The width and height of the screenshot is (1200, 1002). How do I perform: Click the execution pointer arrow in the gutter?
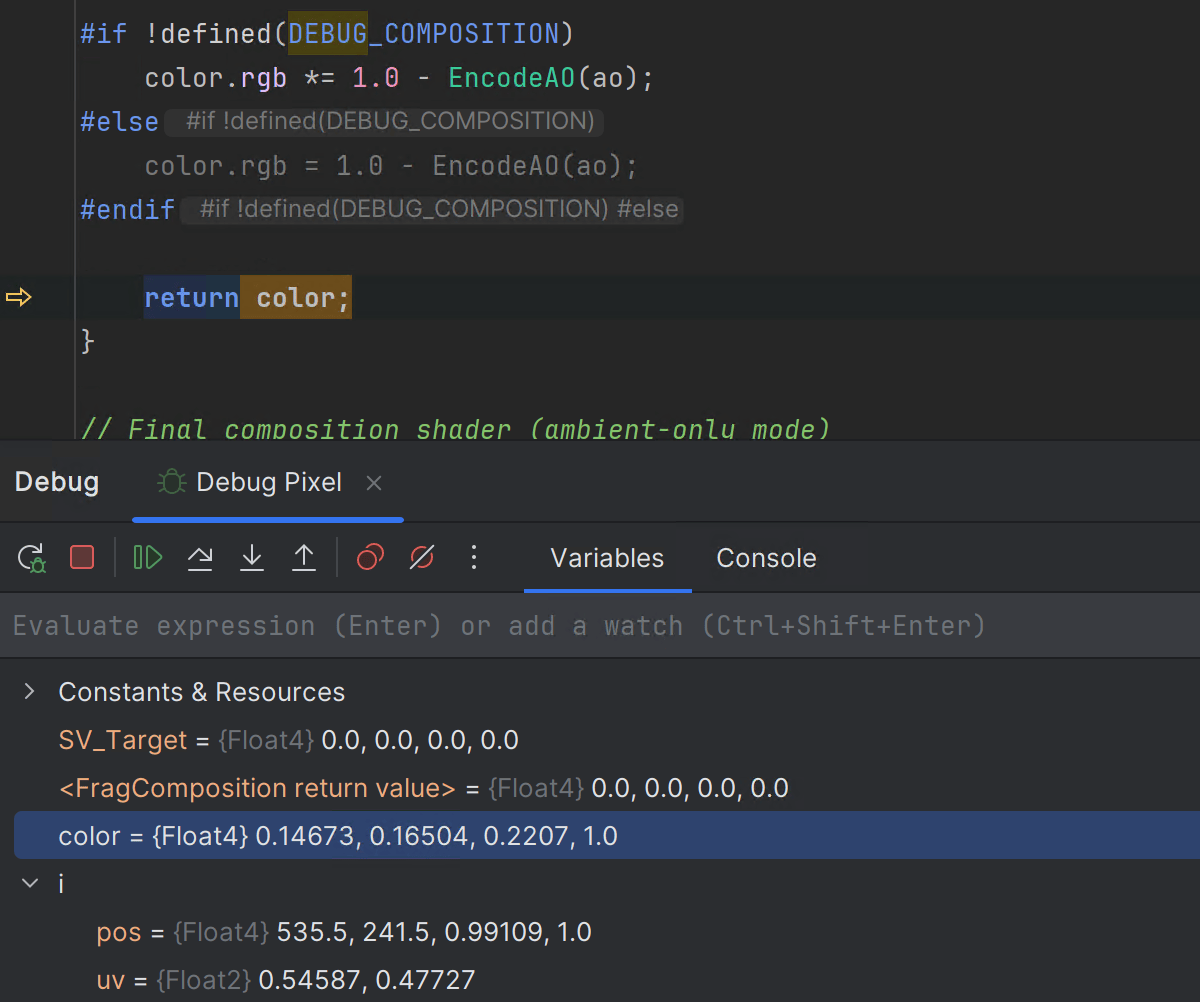click(x=19, y=298)
